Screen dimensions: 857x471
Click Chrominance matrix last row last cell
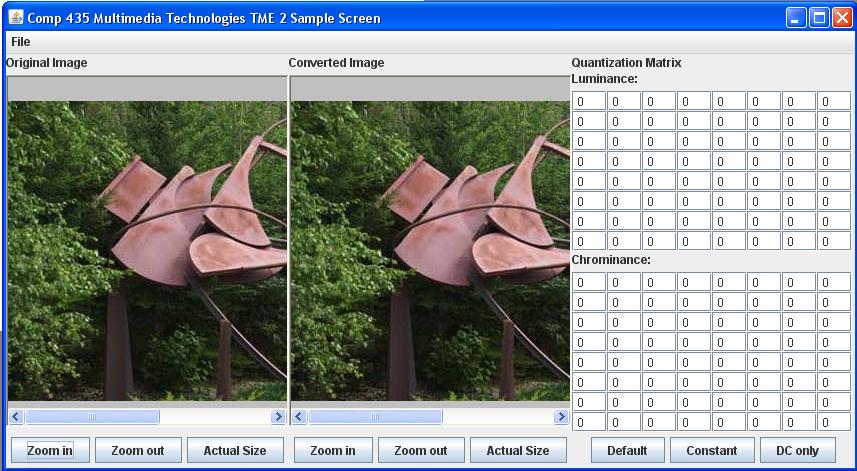[834, 422]
